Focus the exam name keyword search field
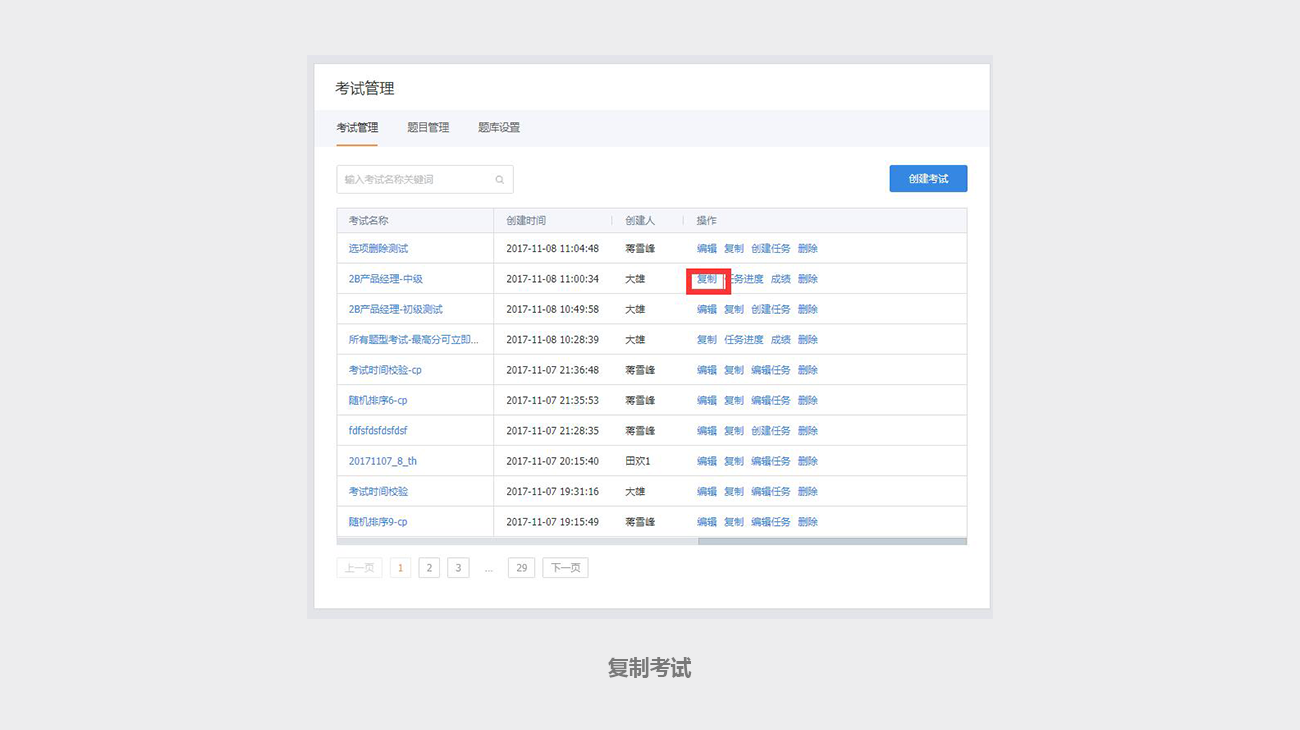Screen dimensions: 1300x730 425,180
